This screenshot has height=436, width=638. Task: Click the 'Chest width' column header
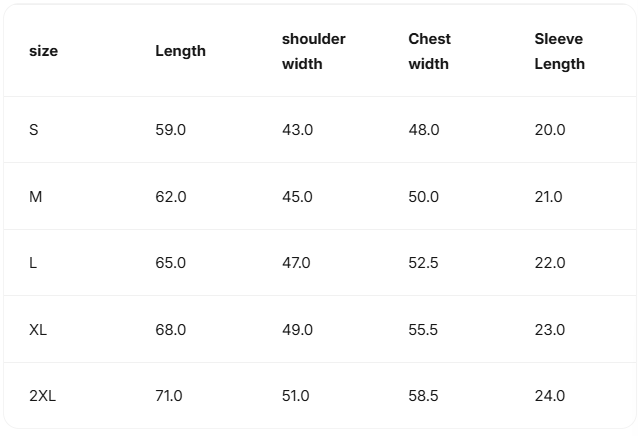[429, 51]
